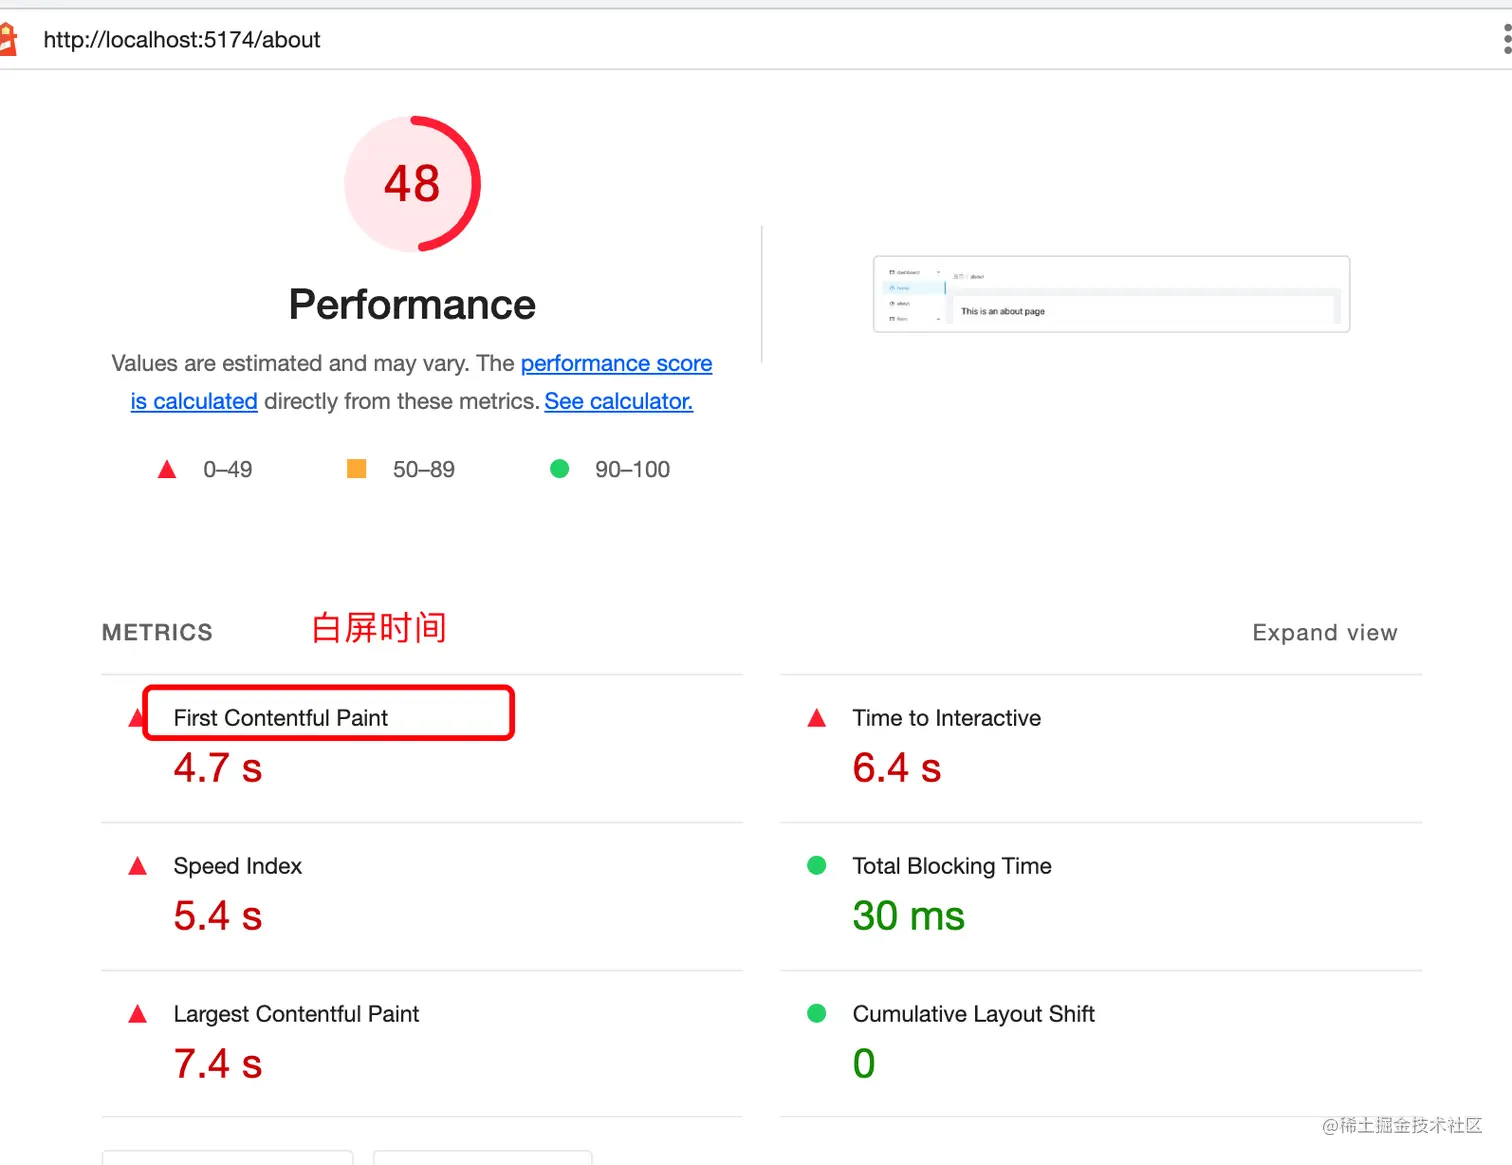Open the performance score is calculated link
1512x1165 pixels.
(616, 363)
